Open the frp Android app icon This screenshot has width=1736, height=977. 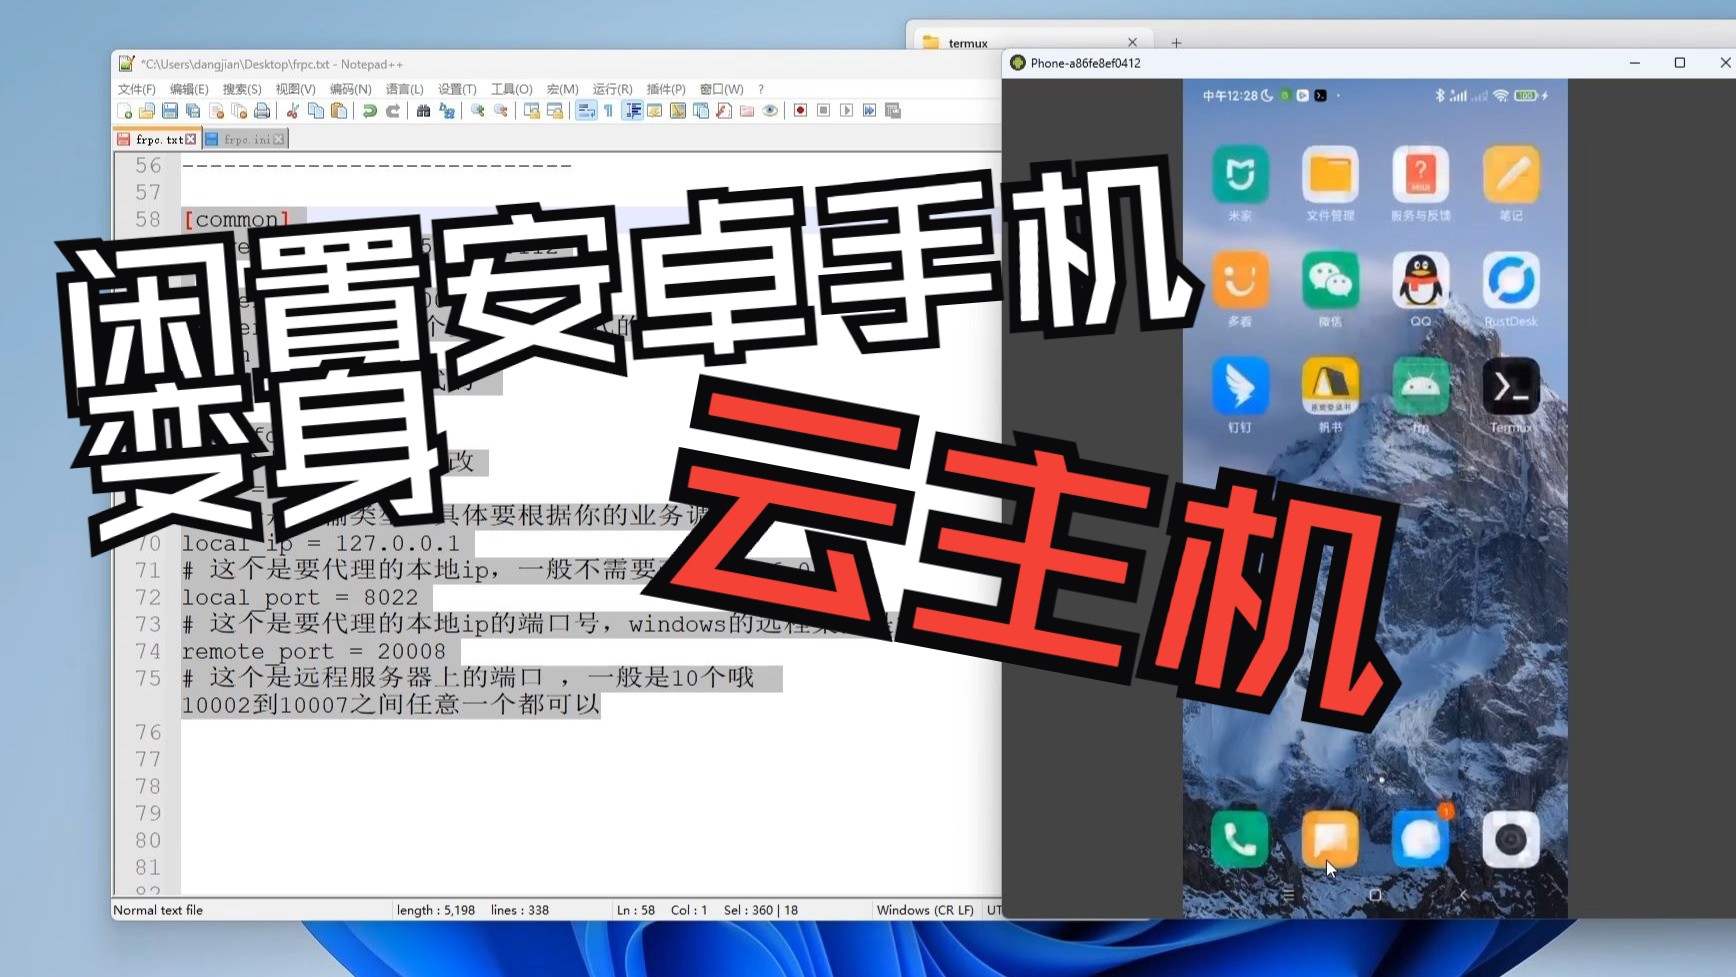click(1420, 387)
